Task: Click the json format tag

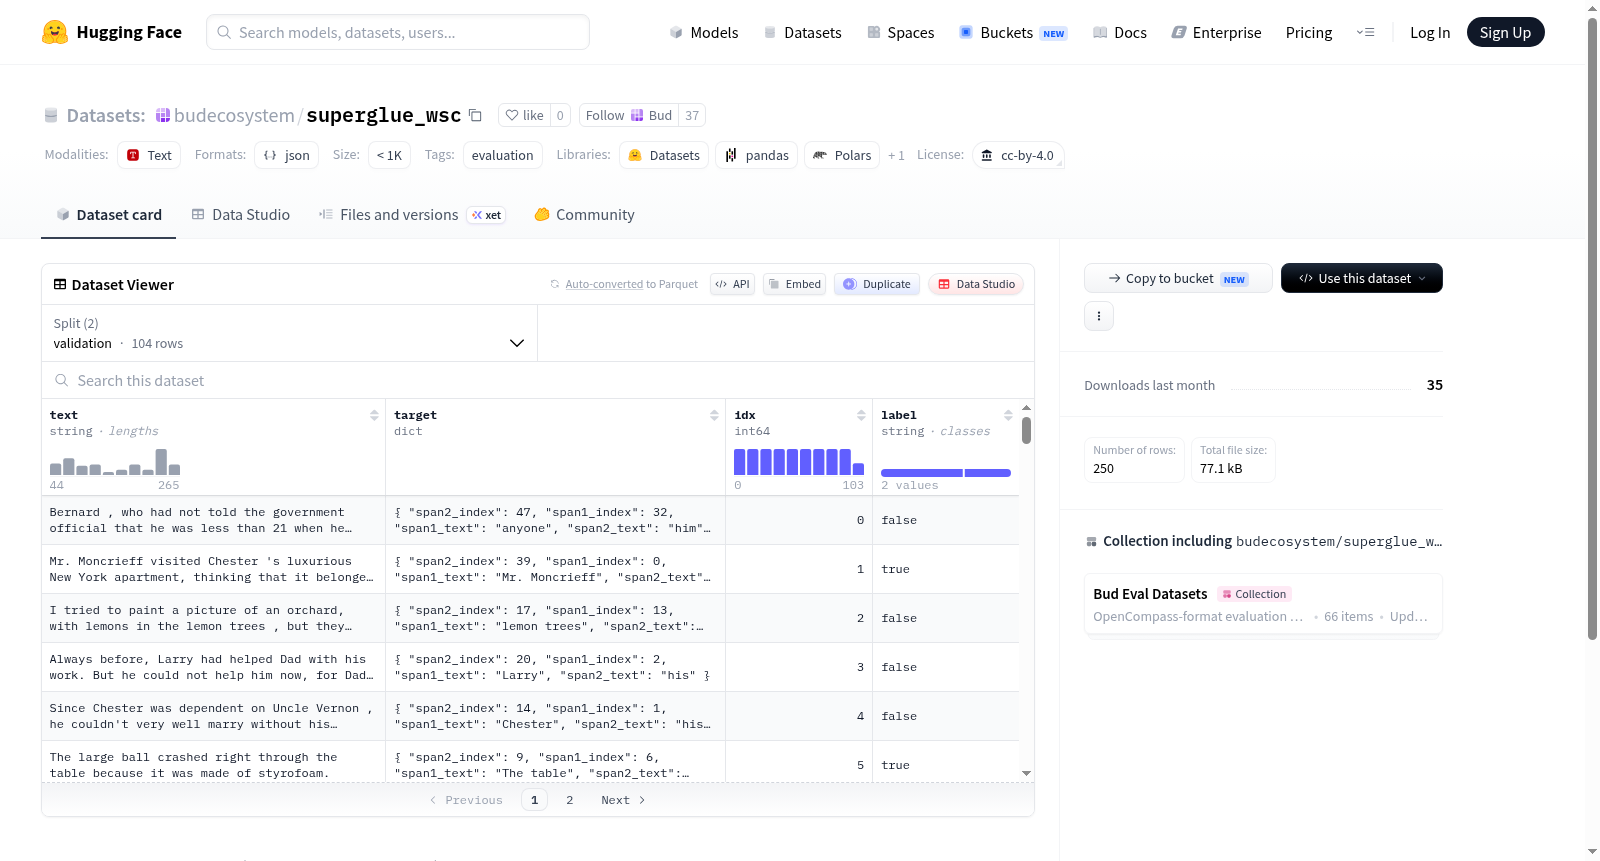Action: (287, 155)
